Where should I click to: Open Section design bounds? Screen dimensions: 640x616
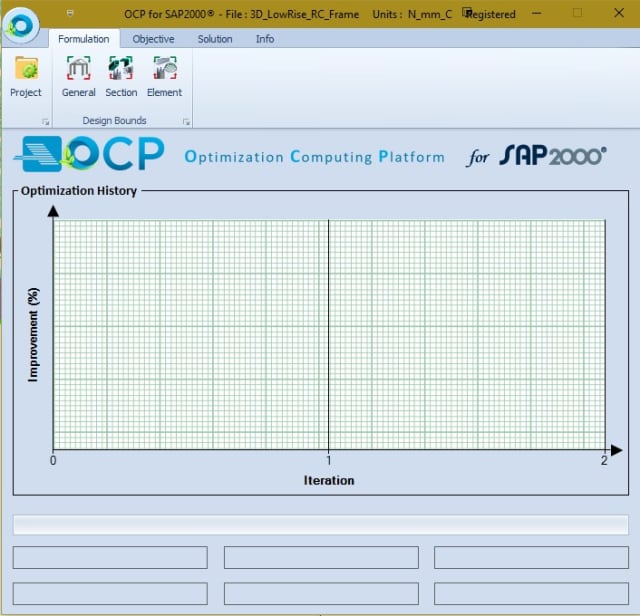(121, 77)
